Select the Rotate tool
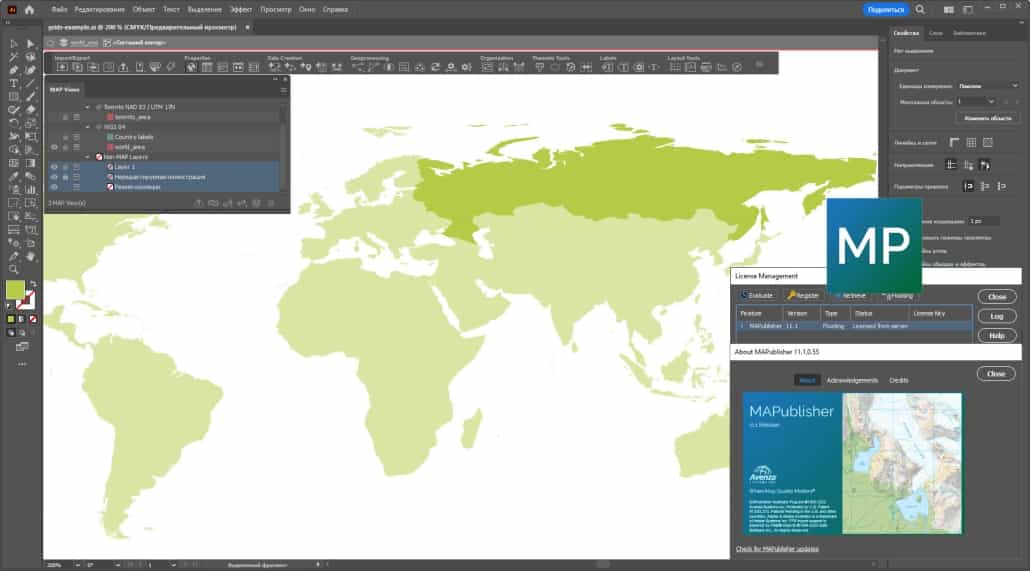Screen dimensions: 1030x571 coord(13,124)
